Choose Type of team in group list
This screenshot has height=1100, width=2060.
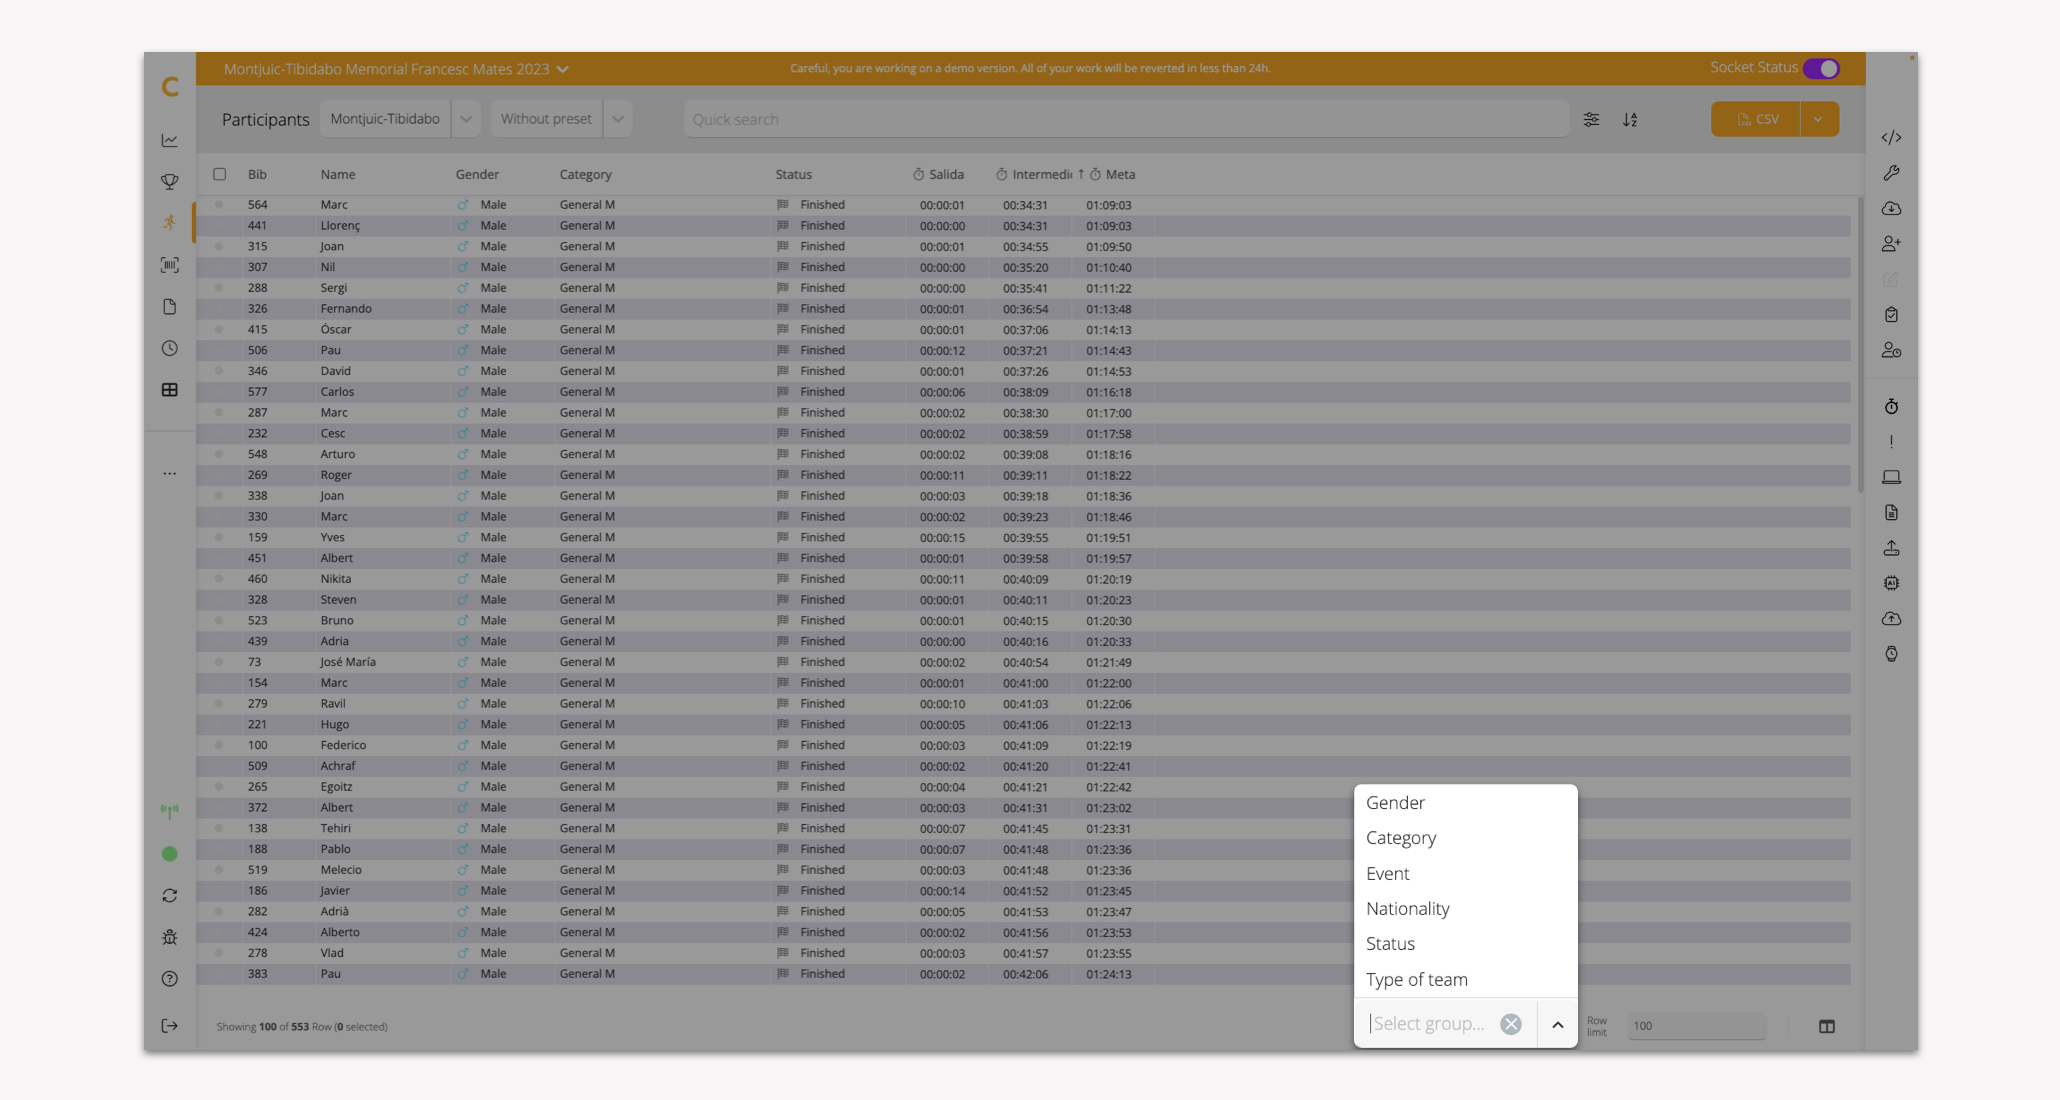point(1465,980)
